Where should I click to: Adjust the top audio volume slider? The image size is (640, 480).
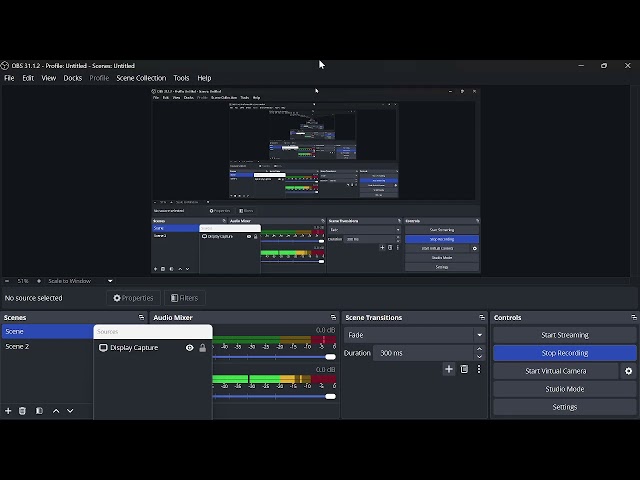pyautogui.click(x=330, y=357)
